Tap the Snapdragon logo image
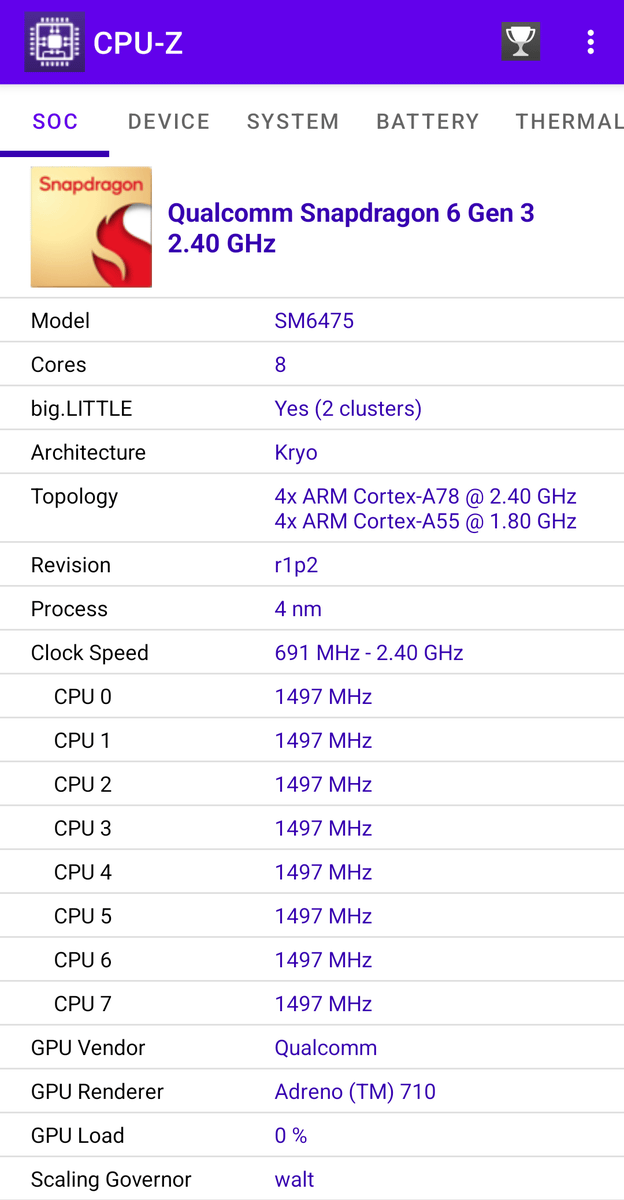 [91, 227]
